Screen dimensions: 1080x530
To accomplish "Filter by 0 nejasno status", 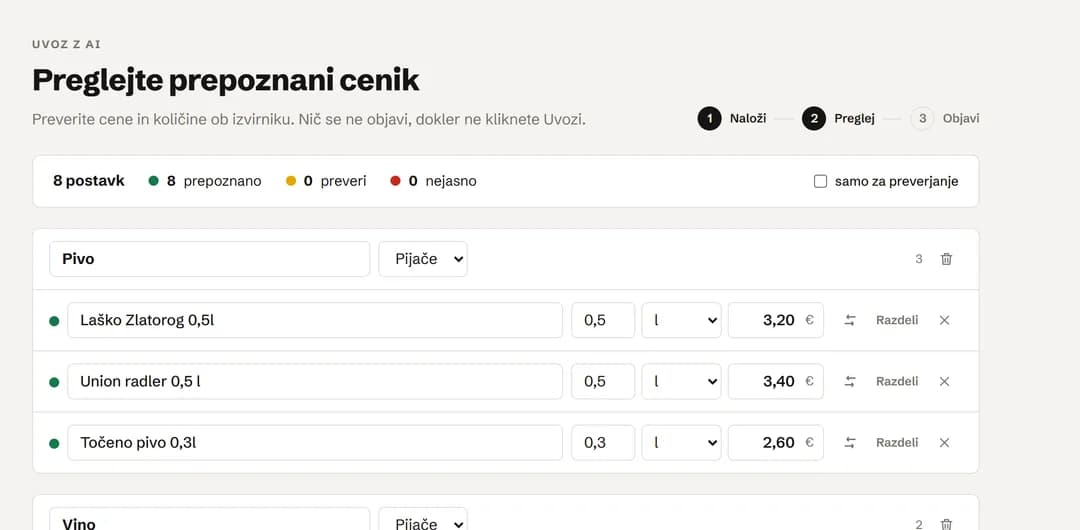I will click(x=433, y=181).
